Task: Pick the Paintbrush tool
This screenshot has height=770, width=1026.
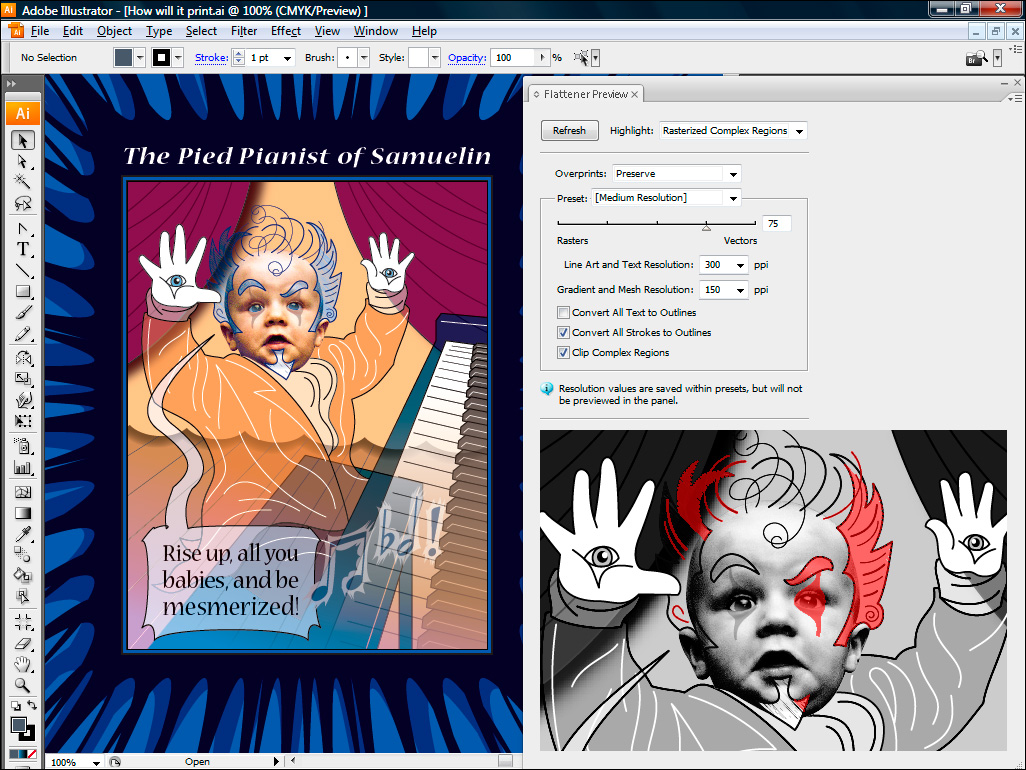Action: pos(22,313)
